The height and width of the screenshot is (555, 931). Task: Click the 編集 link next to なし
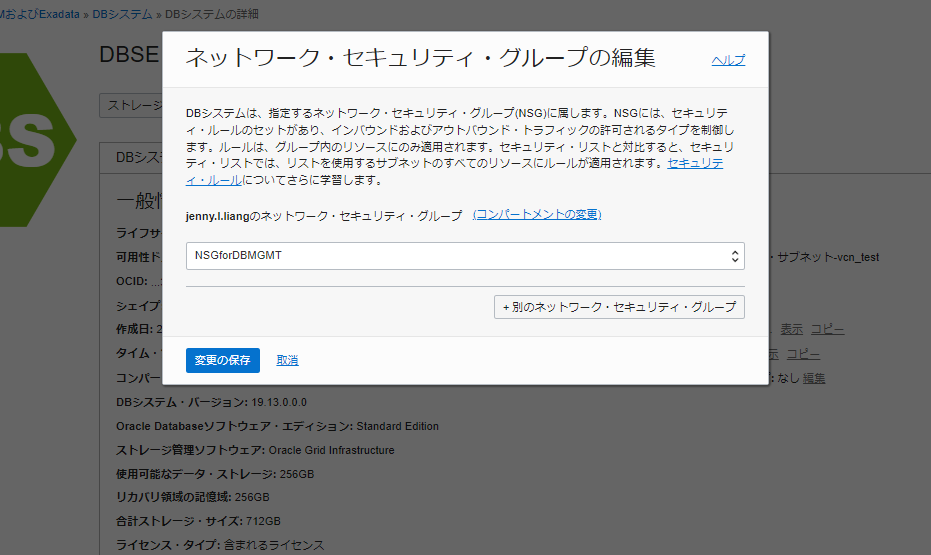(814, 378)
